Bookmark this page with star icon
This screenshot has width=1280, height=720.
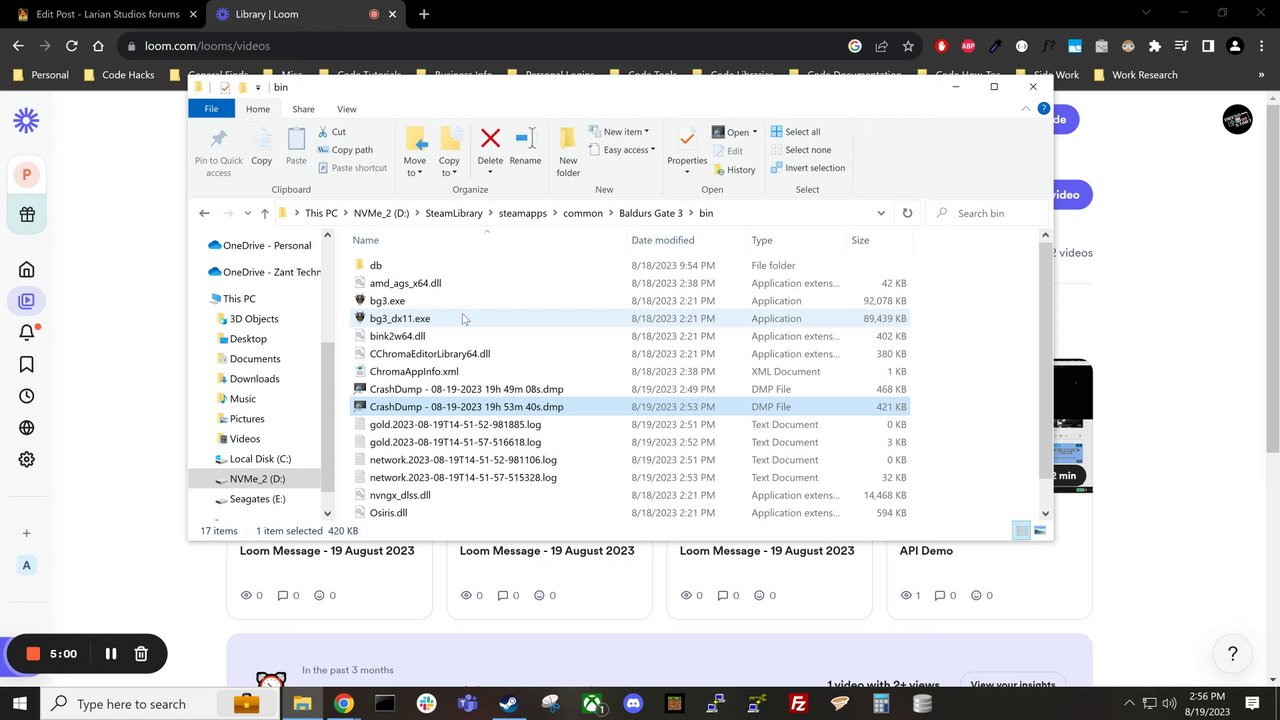click(x=908, y=46)
